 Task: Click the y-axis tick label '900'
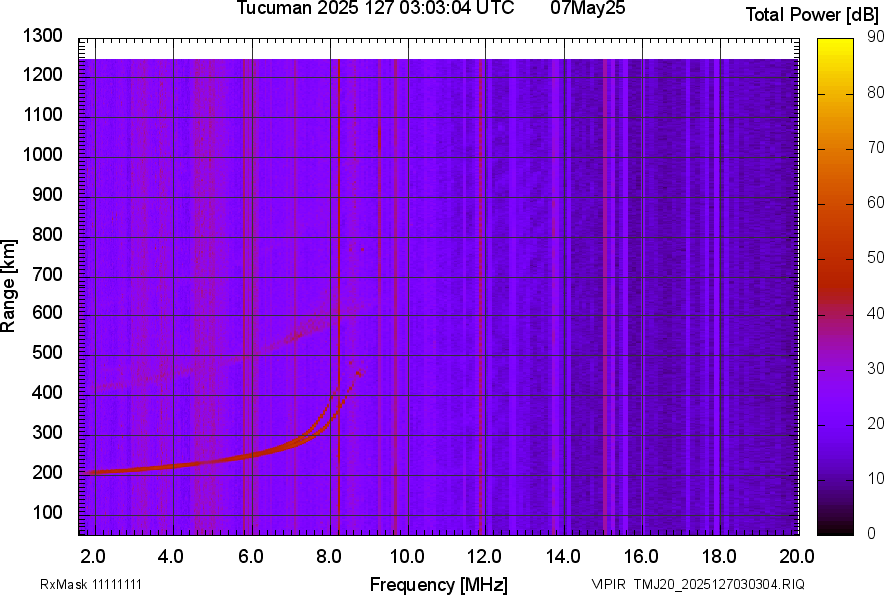point(47,194)
